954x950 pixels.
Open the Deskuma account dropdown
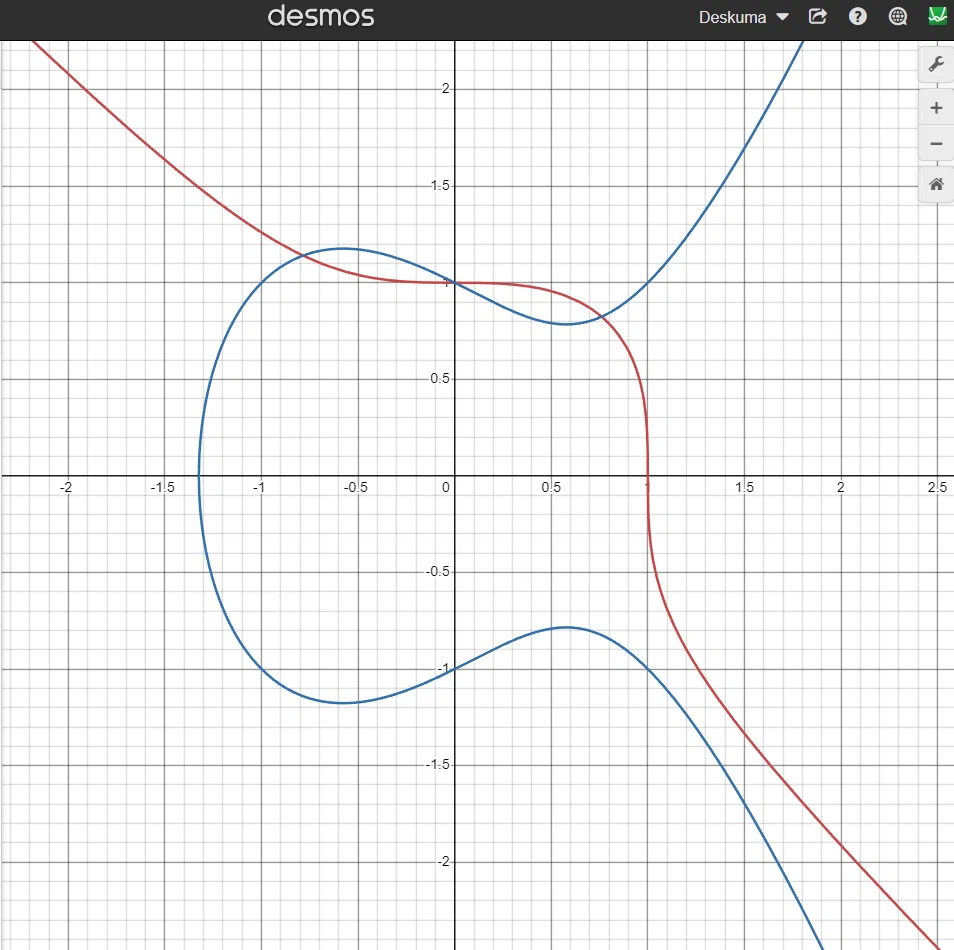743,17
